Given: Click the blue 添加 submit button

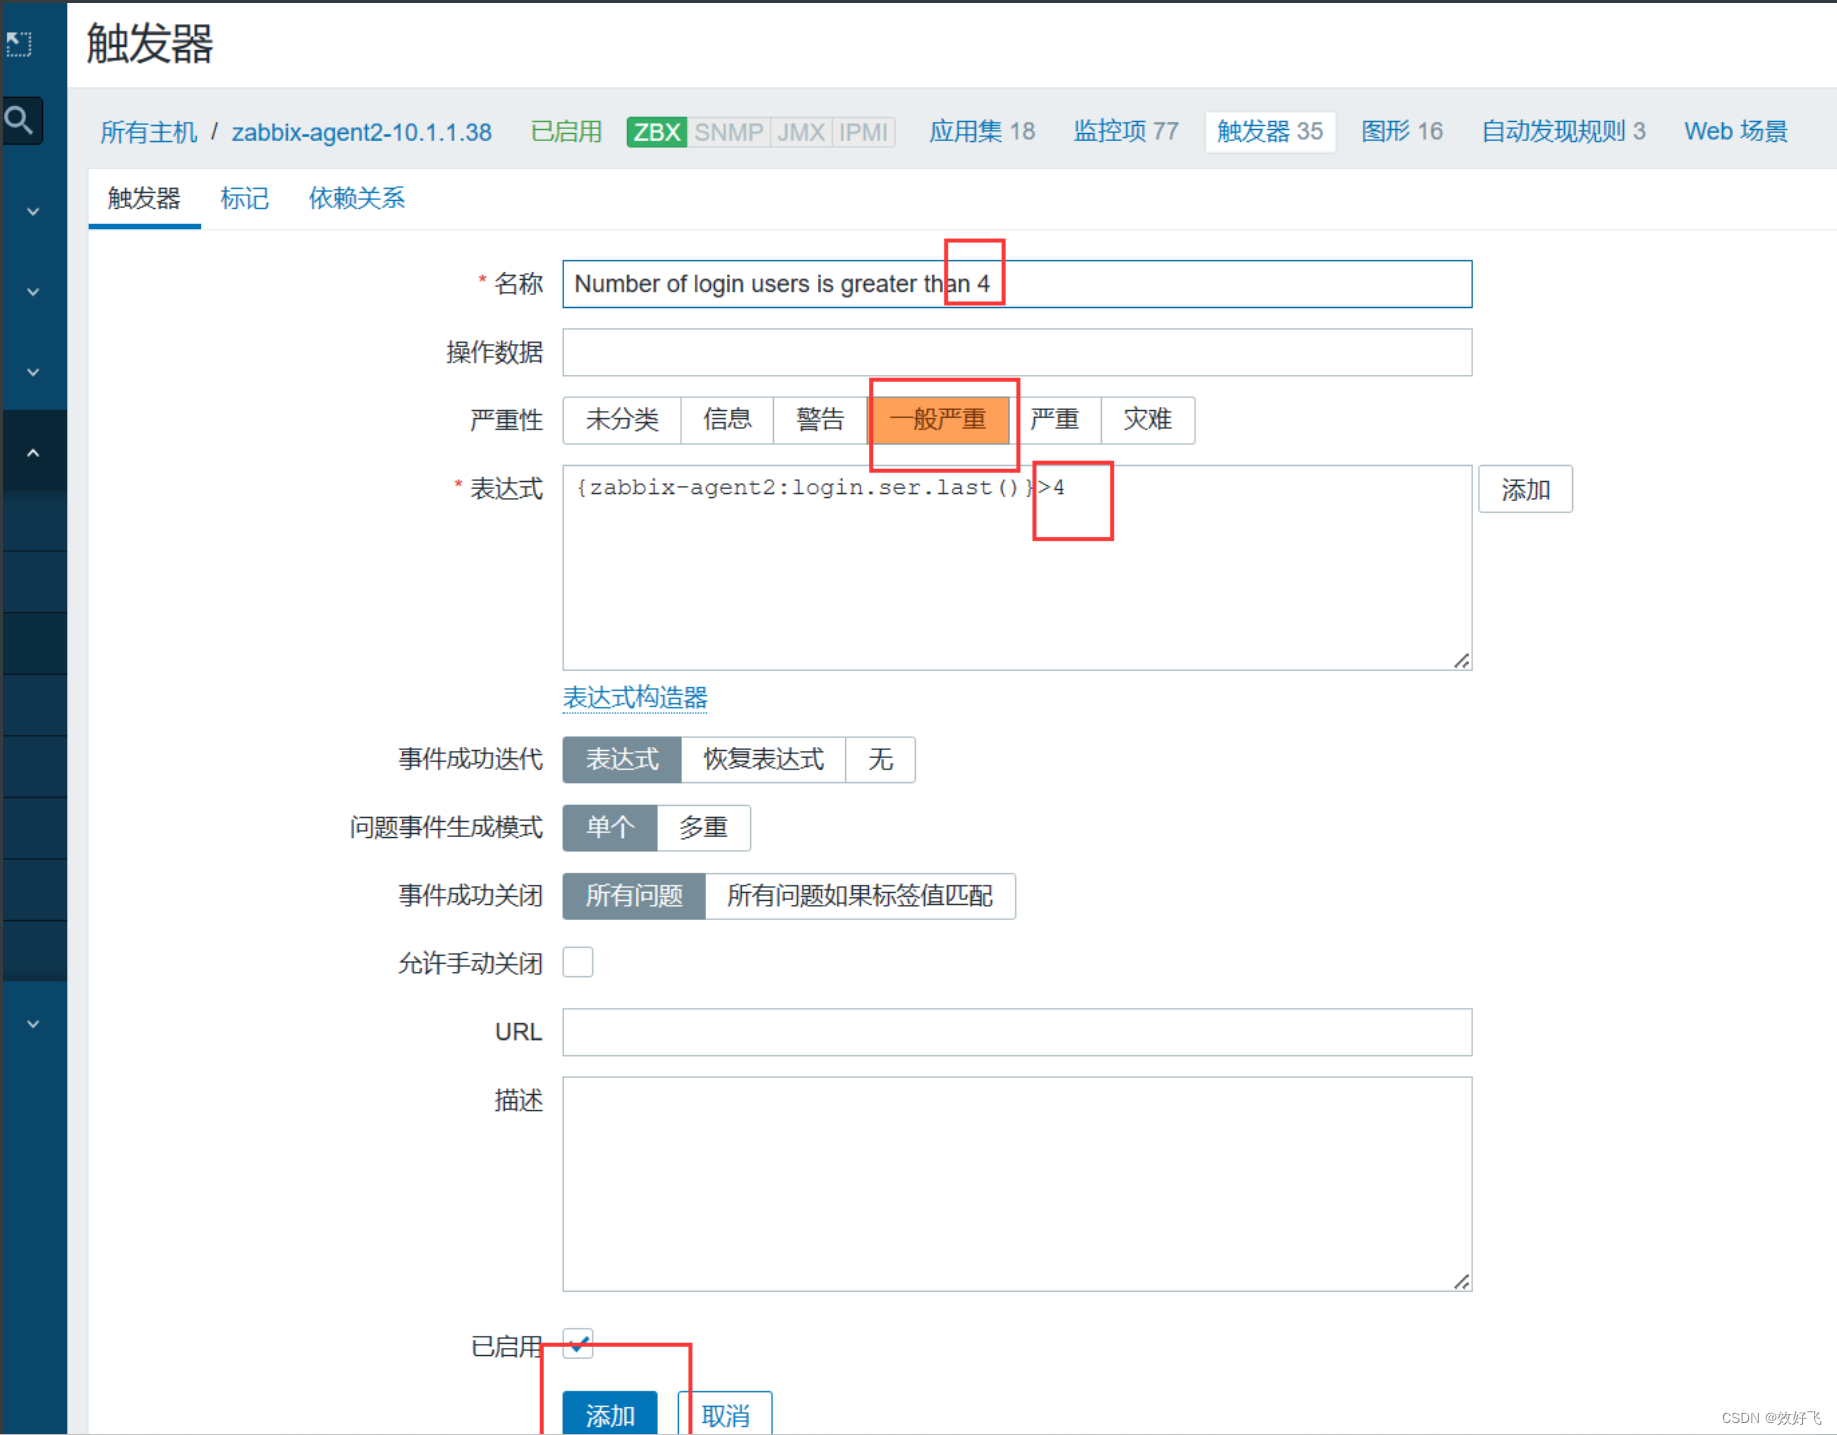Looking at the screenshot, I should tap(610, 1414).
